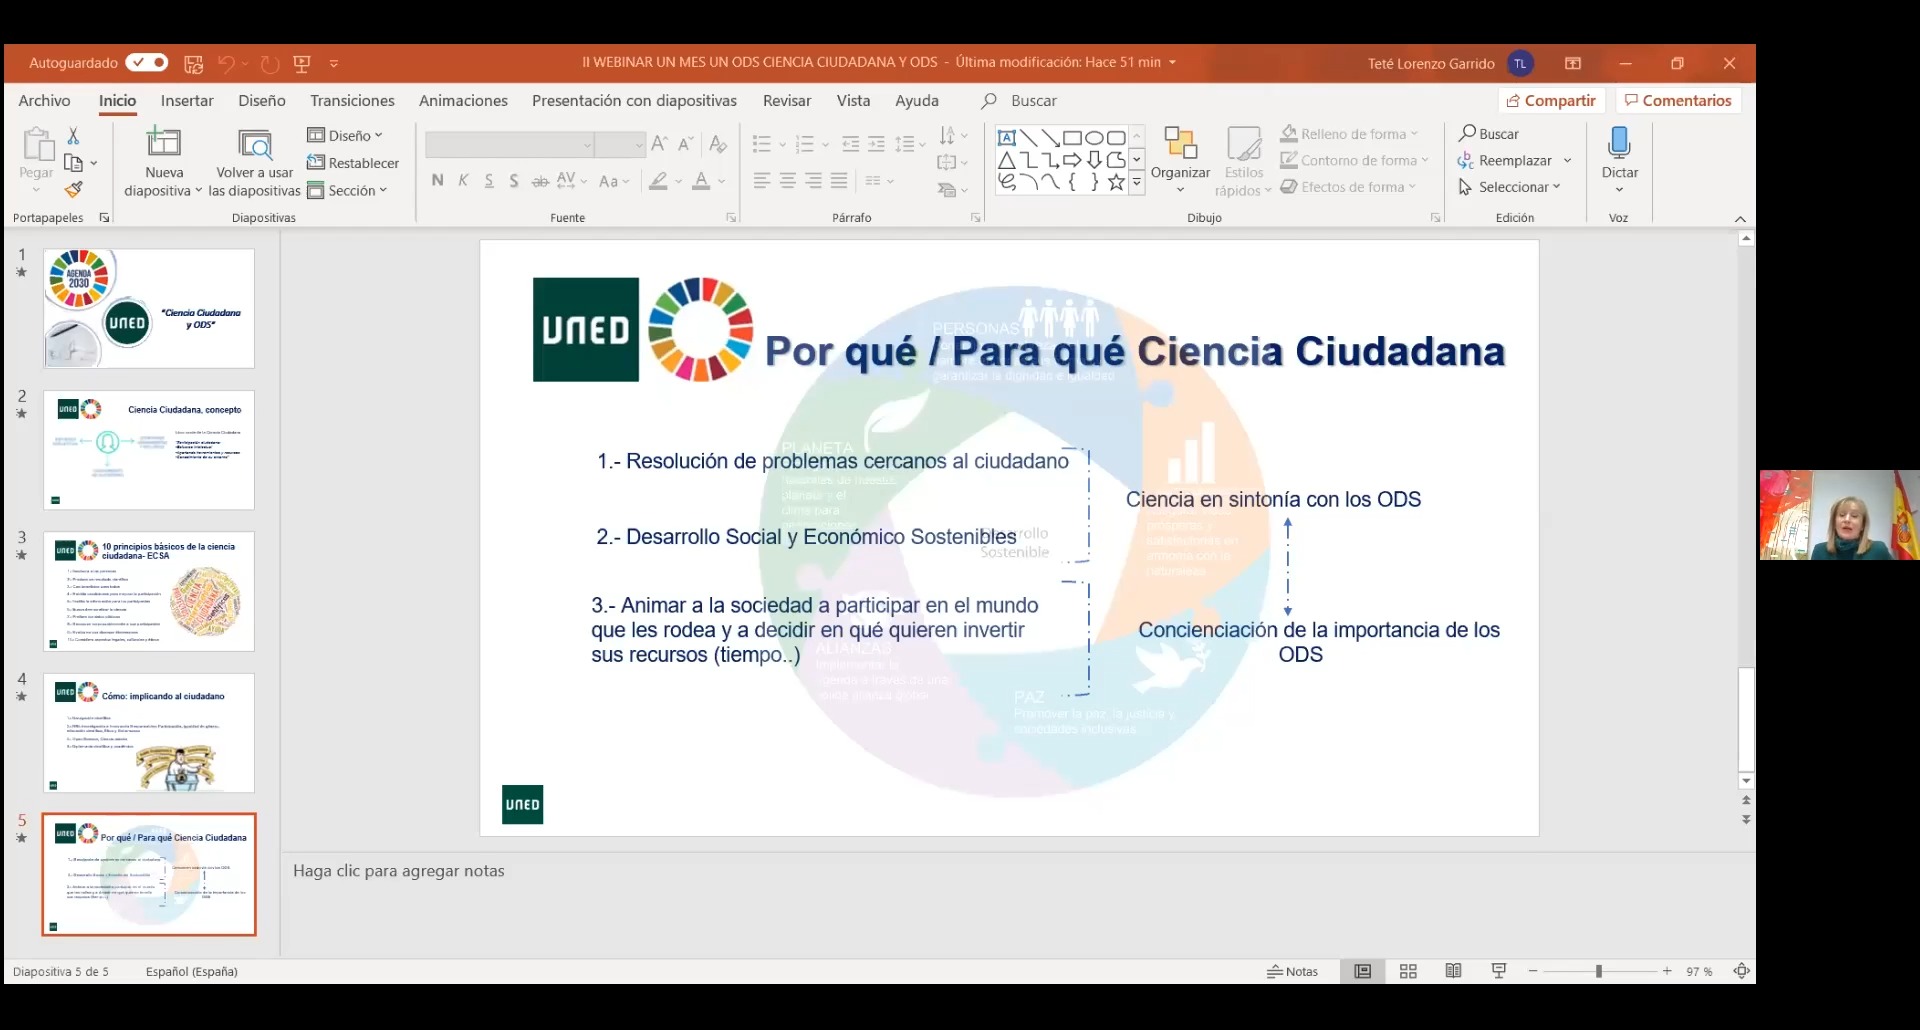Toggle text shadow formatting
Screen dimensions: 1920x1030
coord(514,181)
